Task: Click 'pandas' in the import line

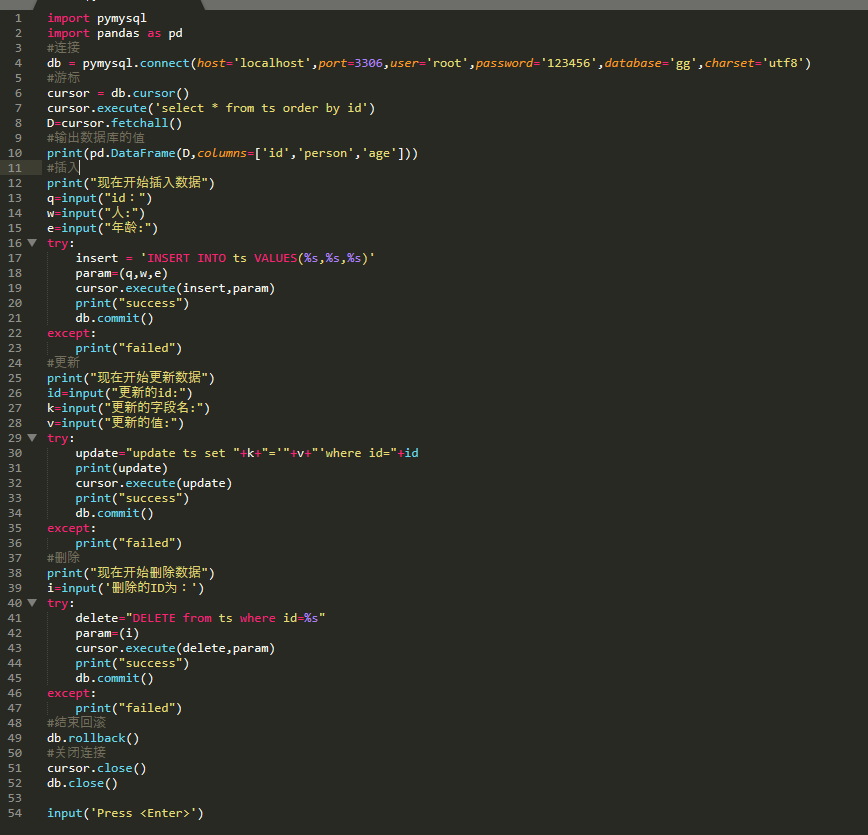Action: [118, 33]
